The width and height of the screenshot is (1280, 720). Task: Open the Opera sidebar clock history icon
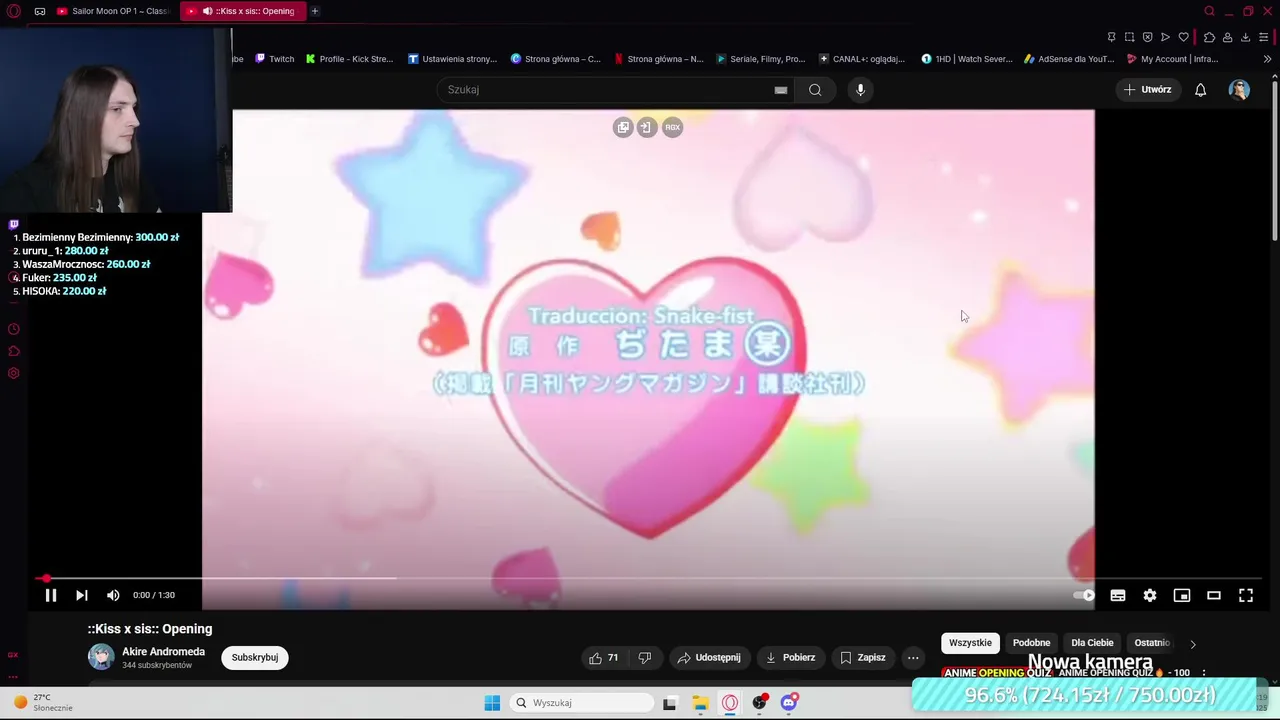(x=14, y=329)
